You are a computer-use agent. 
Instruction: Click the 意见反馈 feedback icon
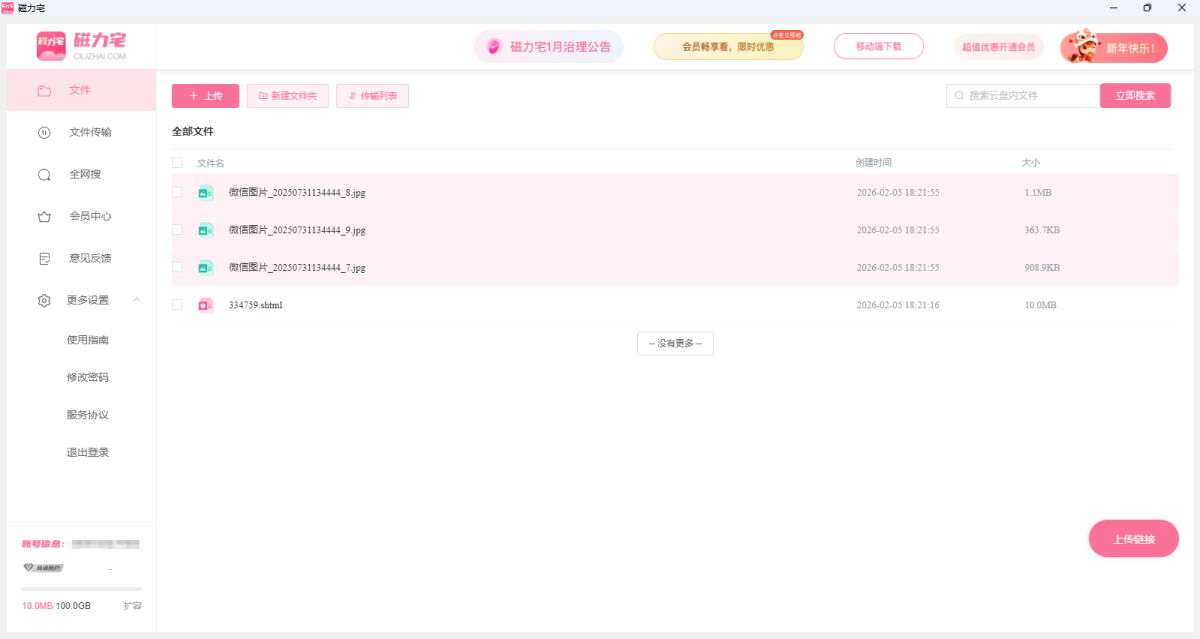[x=44, y=259]
